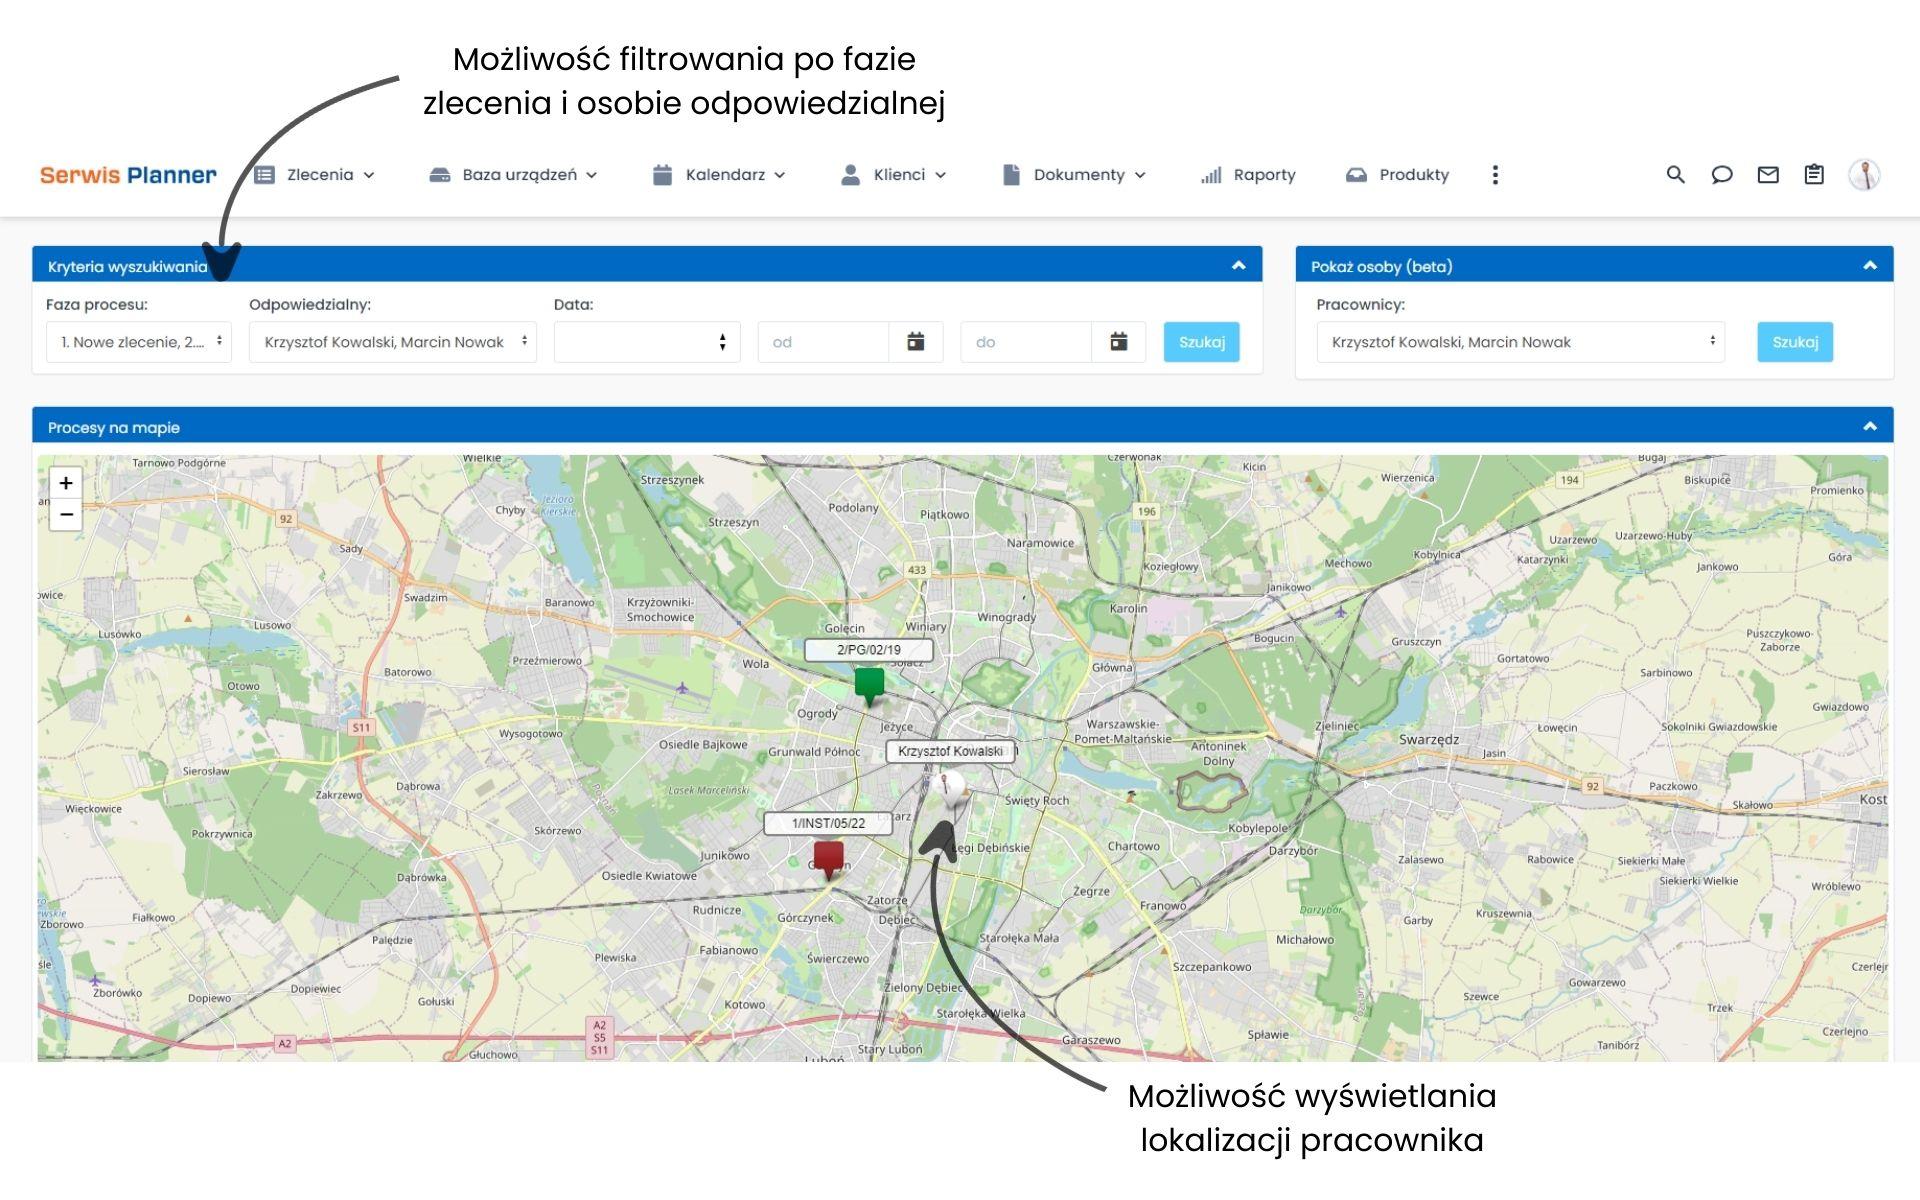Open the clipboard tasks icon
Screen dimensions: 1920x1200
(1814, 175)
